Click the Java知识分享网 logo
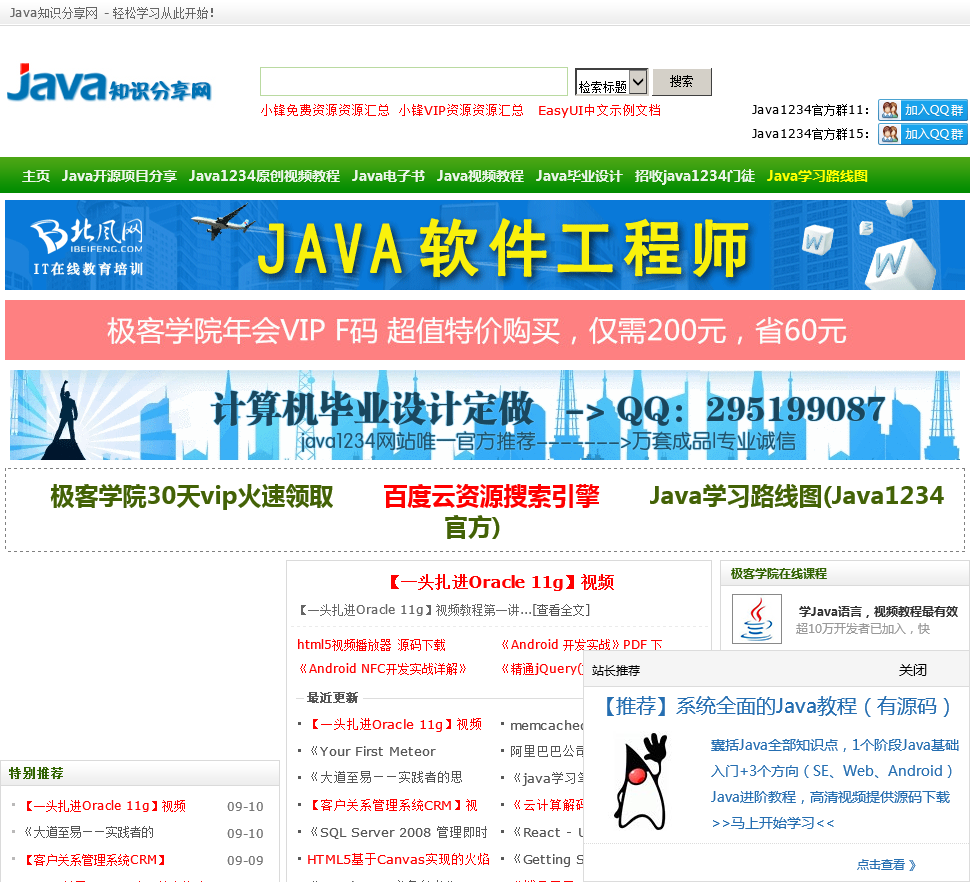 coord(109,83)
